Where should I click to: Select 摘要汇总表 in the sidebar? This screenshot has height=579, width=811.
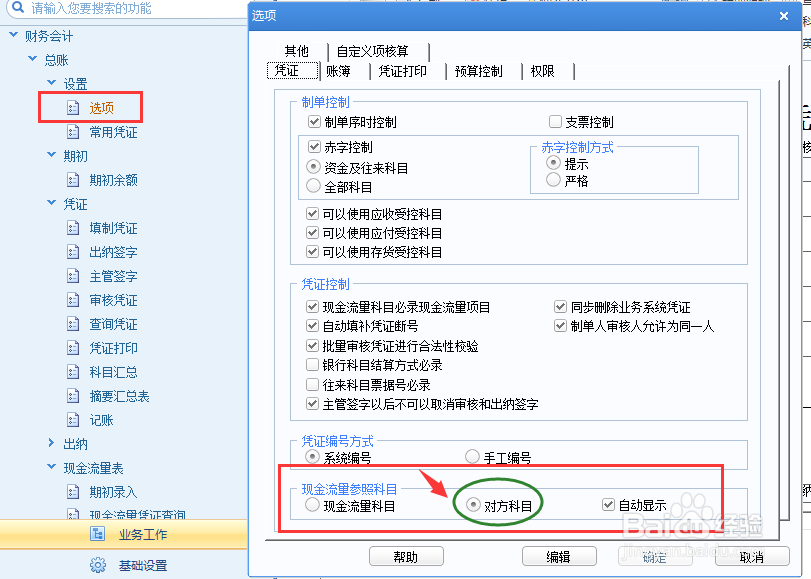[x=113, y=395]
